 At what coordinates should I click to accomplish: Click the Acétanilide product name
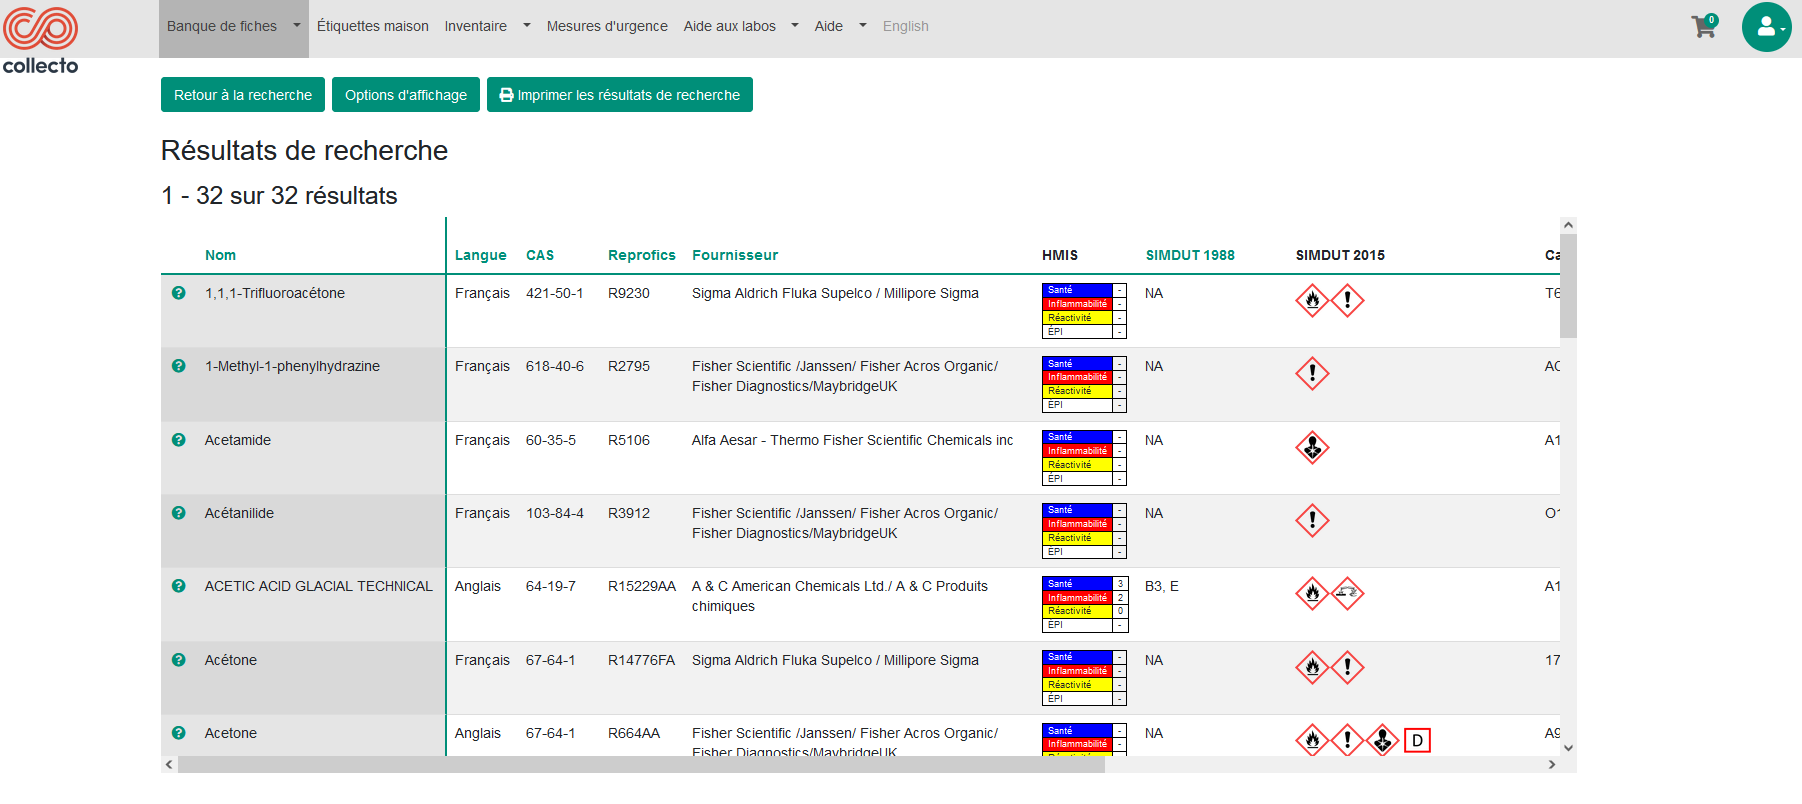point(239,513)
